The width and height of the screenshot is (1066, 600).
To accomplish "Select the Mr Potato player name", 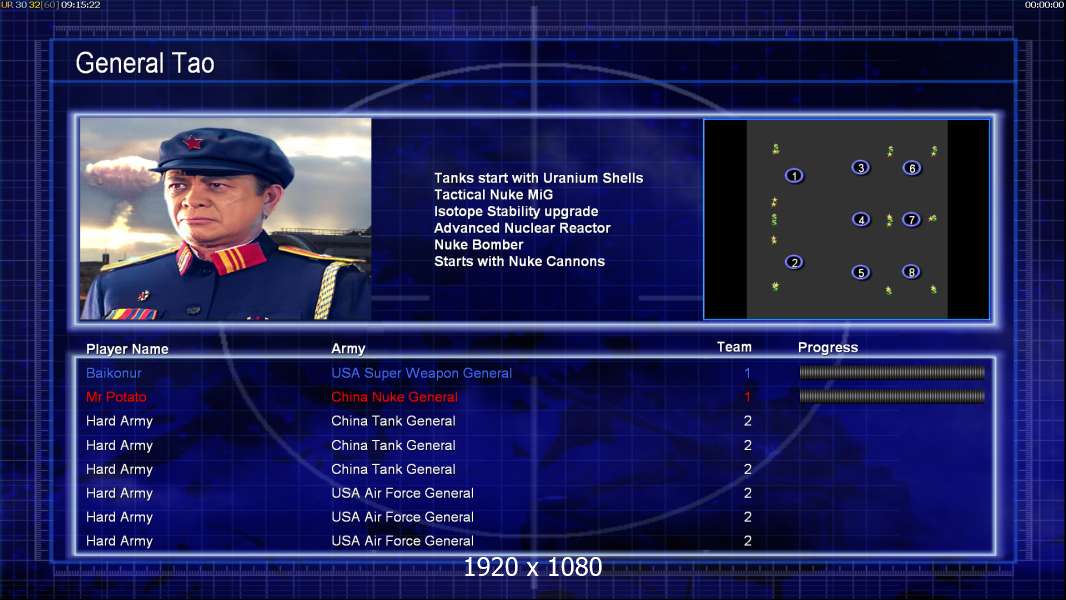I will tap(116, 397).
